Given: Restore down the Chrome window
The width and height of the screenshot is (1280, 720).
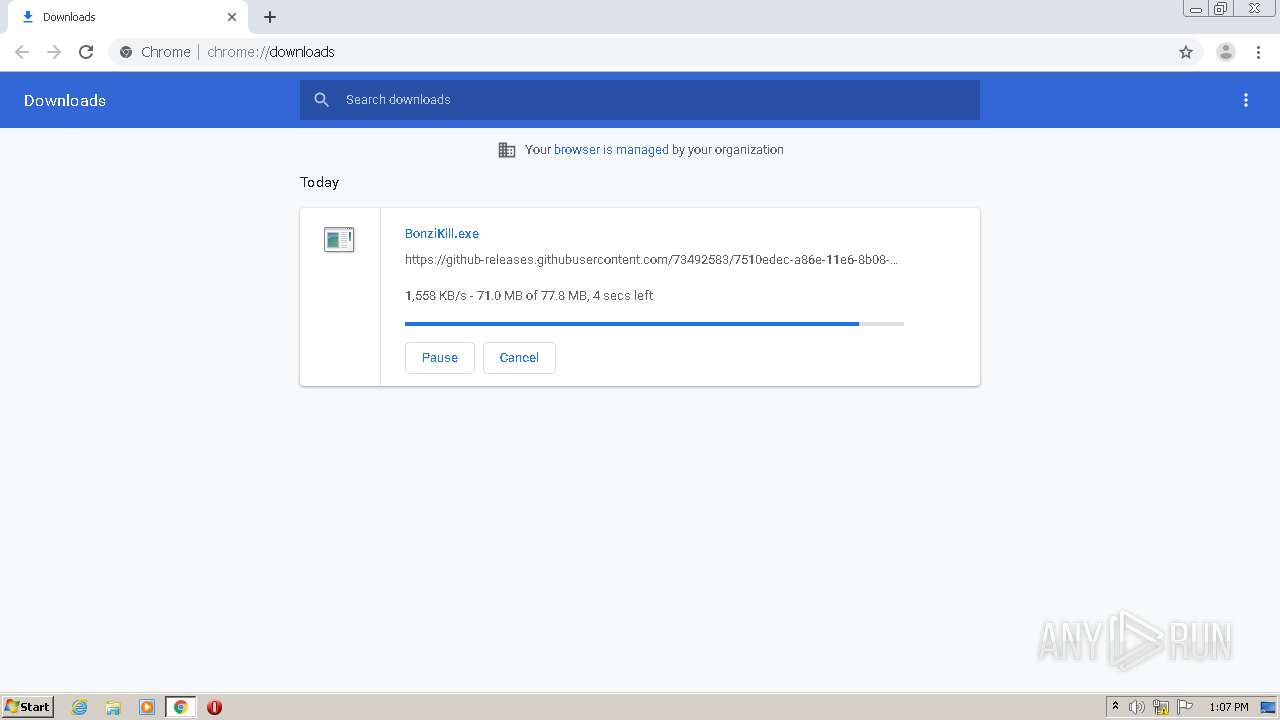Looking at the screenshot, I should 1221,9.
